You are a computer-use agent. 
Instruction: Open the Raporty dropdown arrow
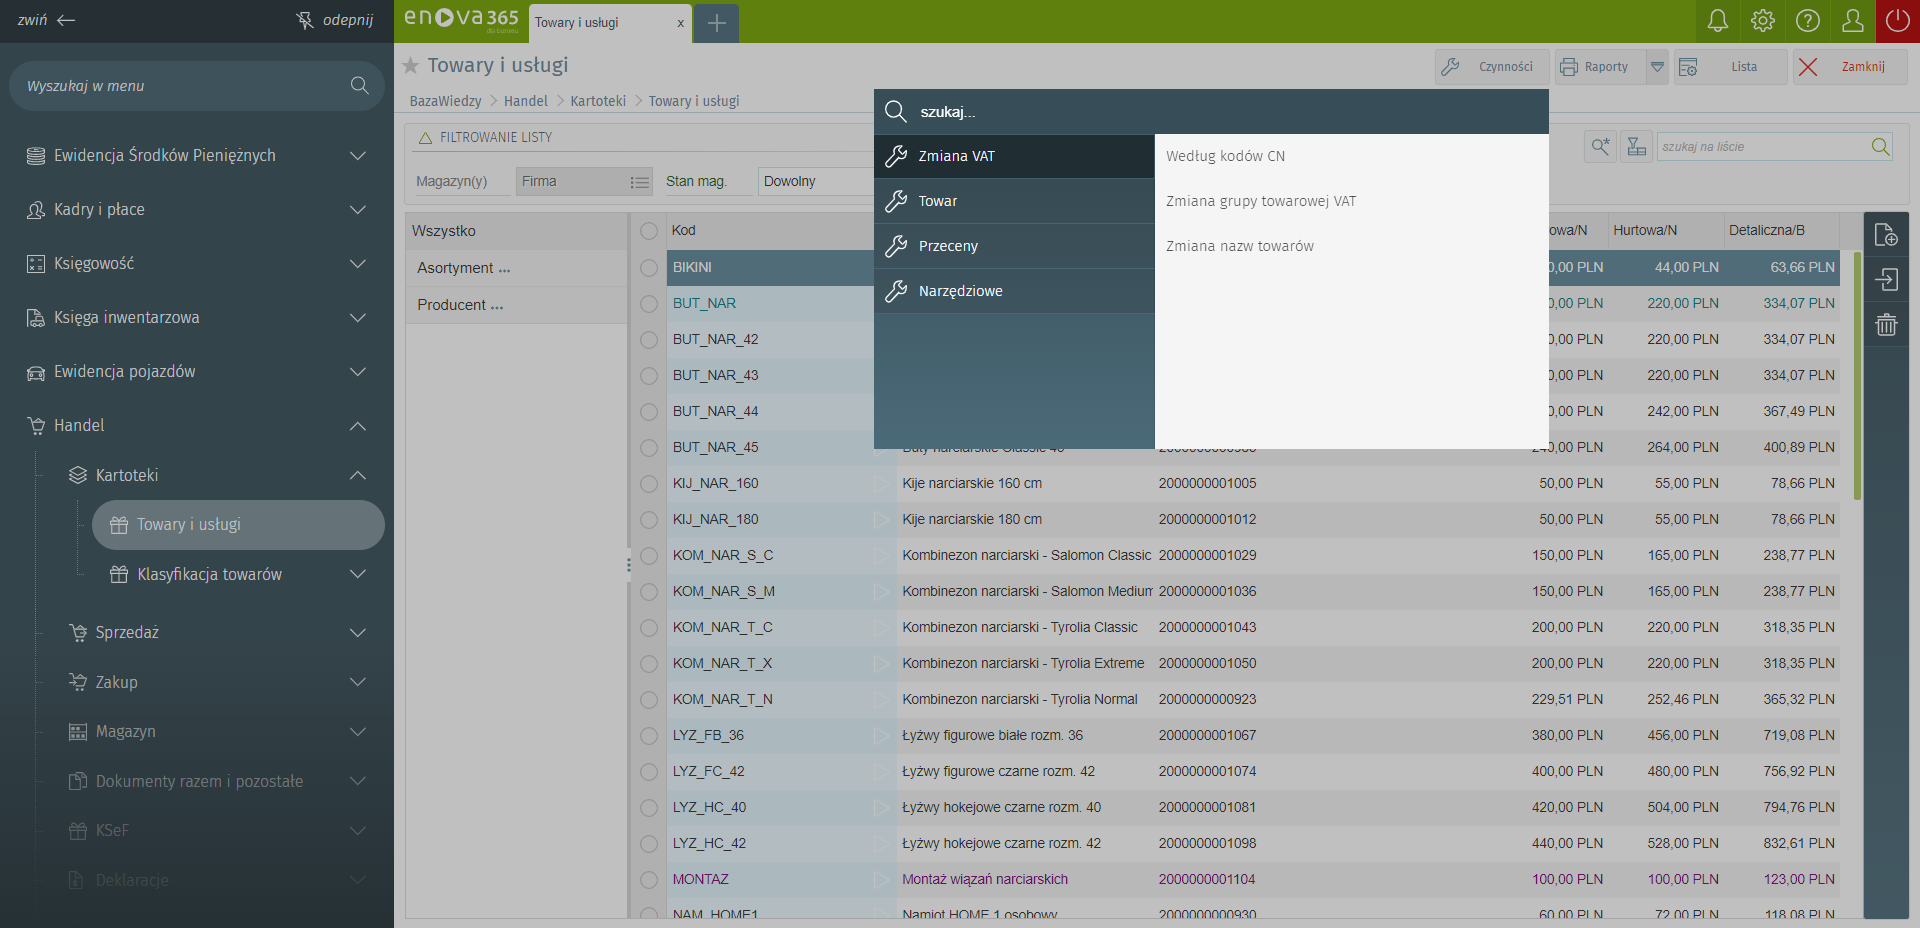click(x=1657, y=67)
